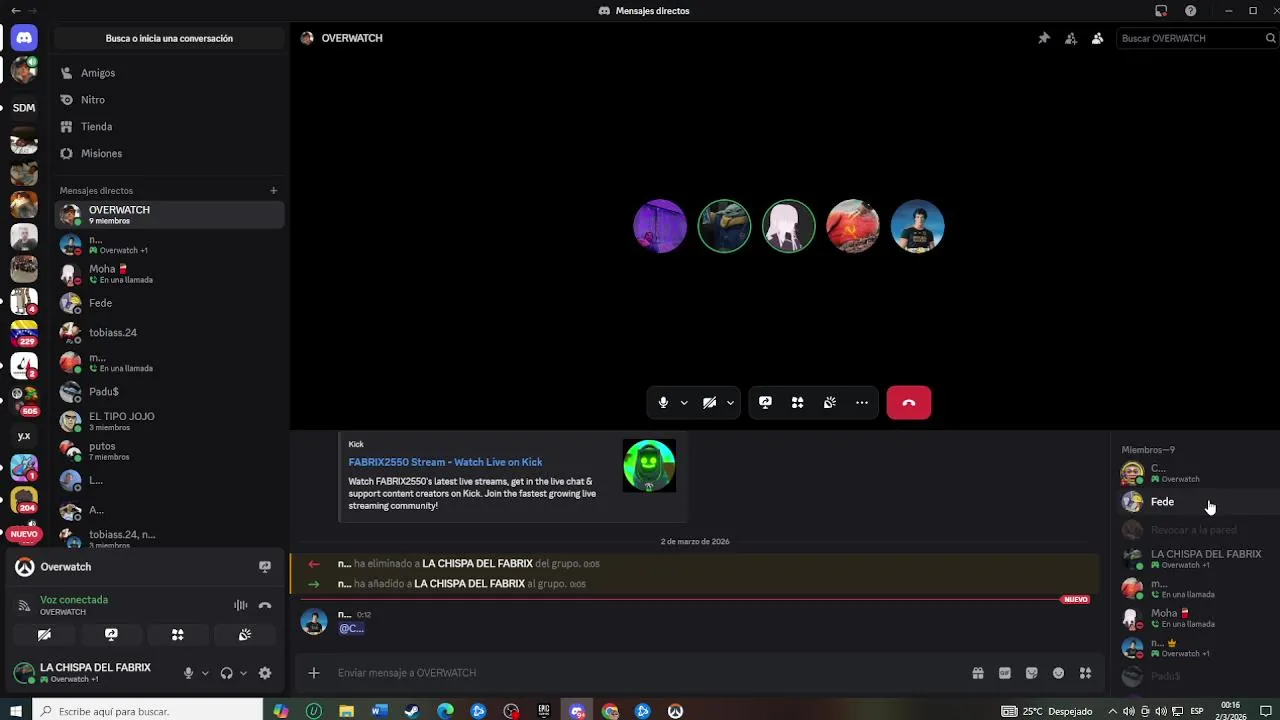Image resolution: width=1280 pixels, height=720 pixels.
Task: Mute microphone in user panel
Action: click(x=188, y=673)
